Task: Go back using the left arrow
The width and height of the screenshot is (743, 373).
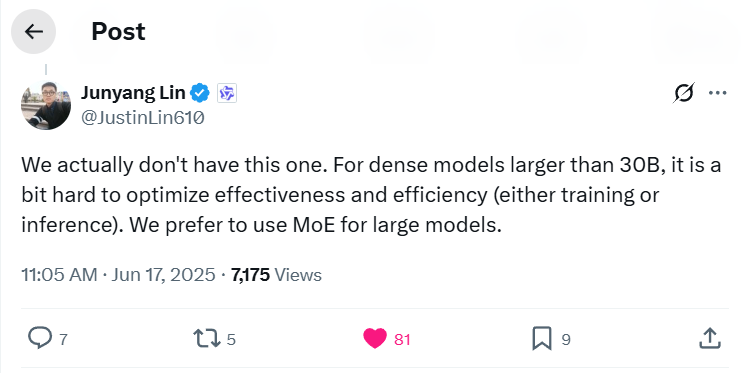Action: (34, 32)
